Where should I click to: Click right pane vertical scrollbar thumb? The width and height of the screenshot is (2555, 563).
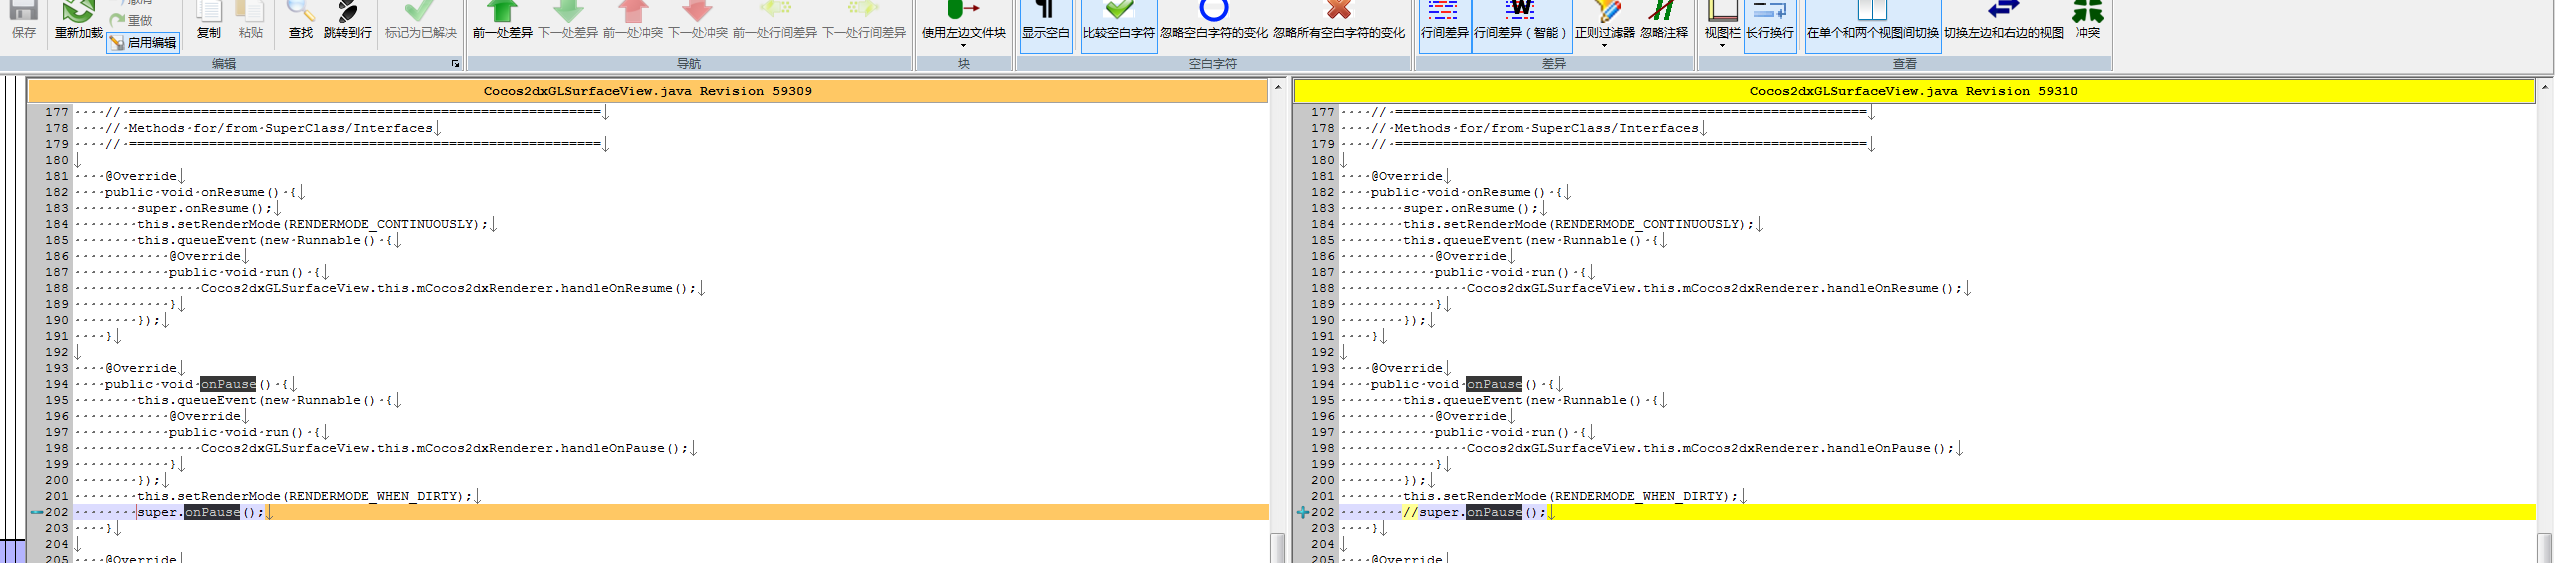(2544, 547)
